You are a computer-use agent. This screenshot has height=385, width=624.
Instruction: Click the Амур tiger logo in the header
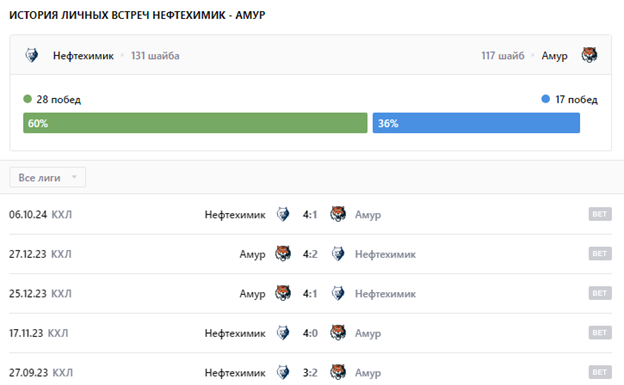[589, 55]
